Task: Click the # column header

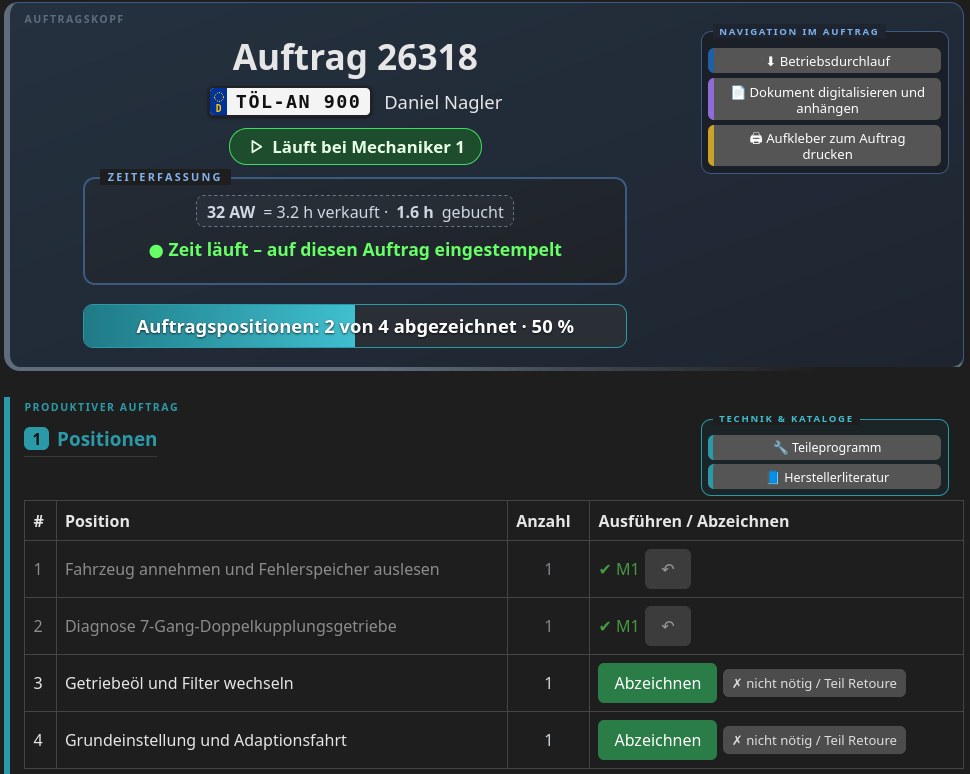Action: 38,521
